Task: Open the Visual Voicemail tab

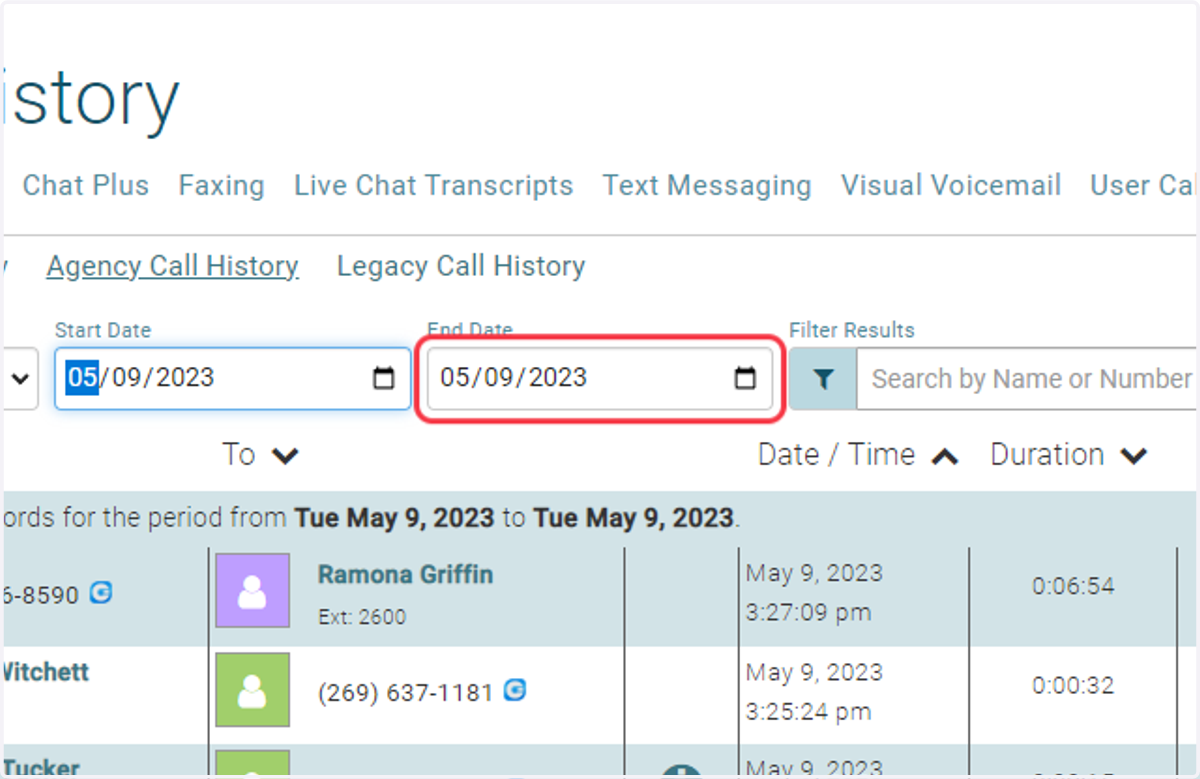Action: (x=951, y=186)
